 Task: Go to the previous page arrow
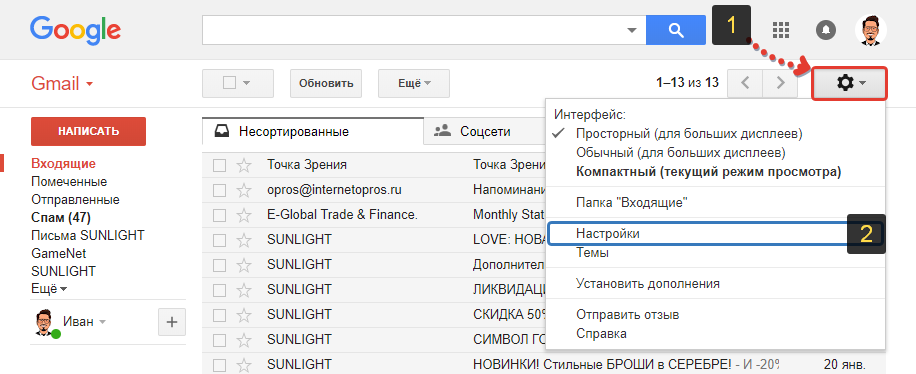tap(745, 83)
